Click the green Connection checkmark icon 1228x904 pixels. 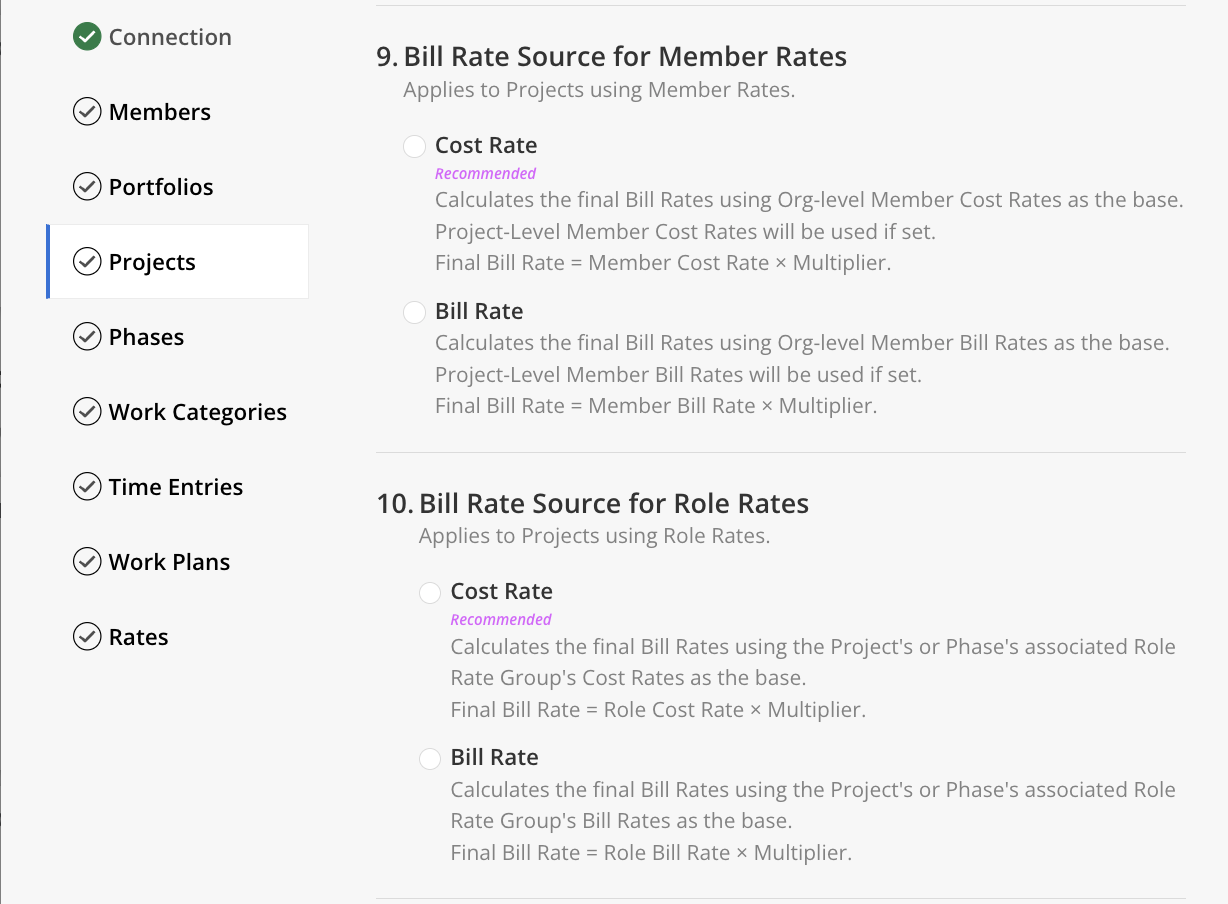[87, 37]
